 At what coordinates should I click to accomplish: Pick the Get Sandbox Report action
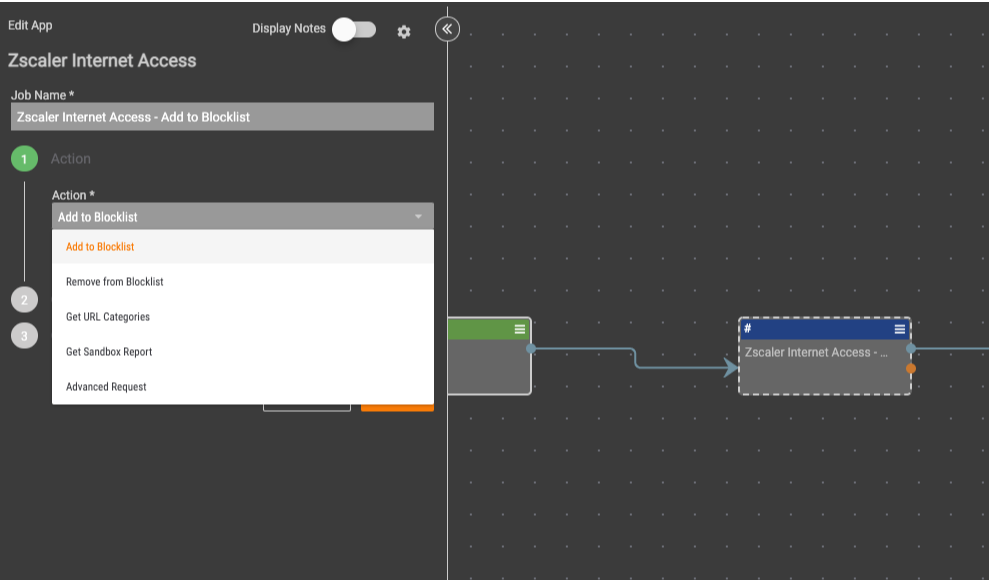[x=243, y=352]
